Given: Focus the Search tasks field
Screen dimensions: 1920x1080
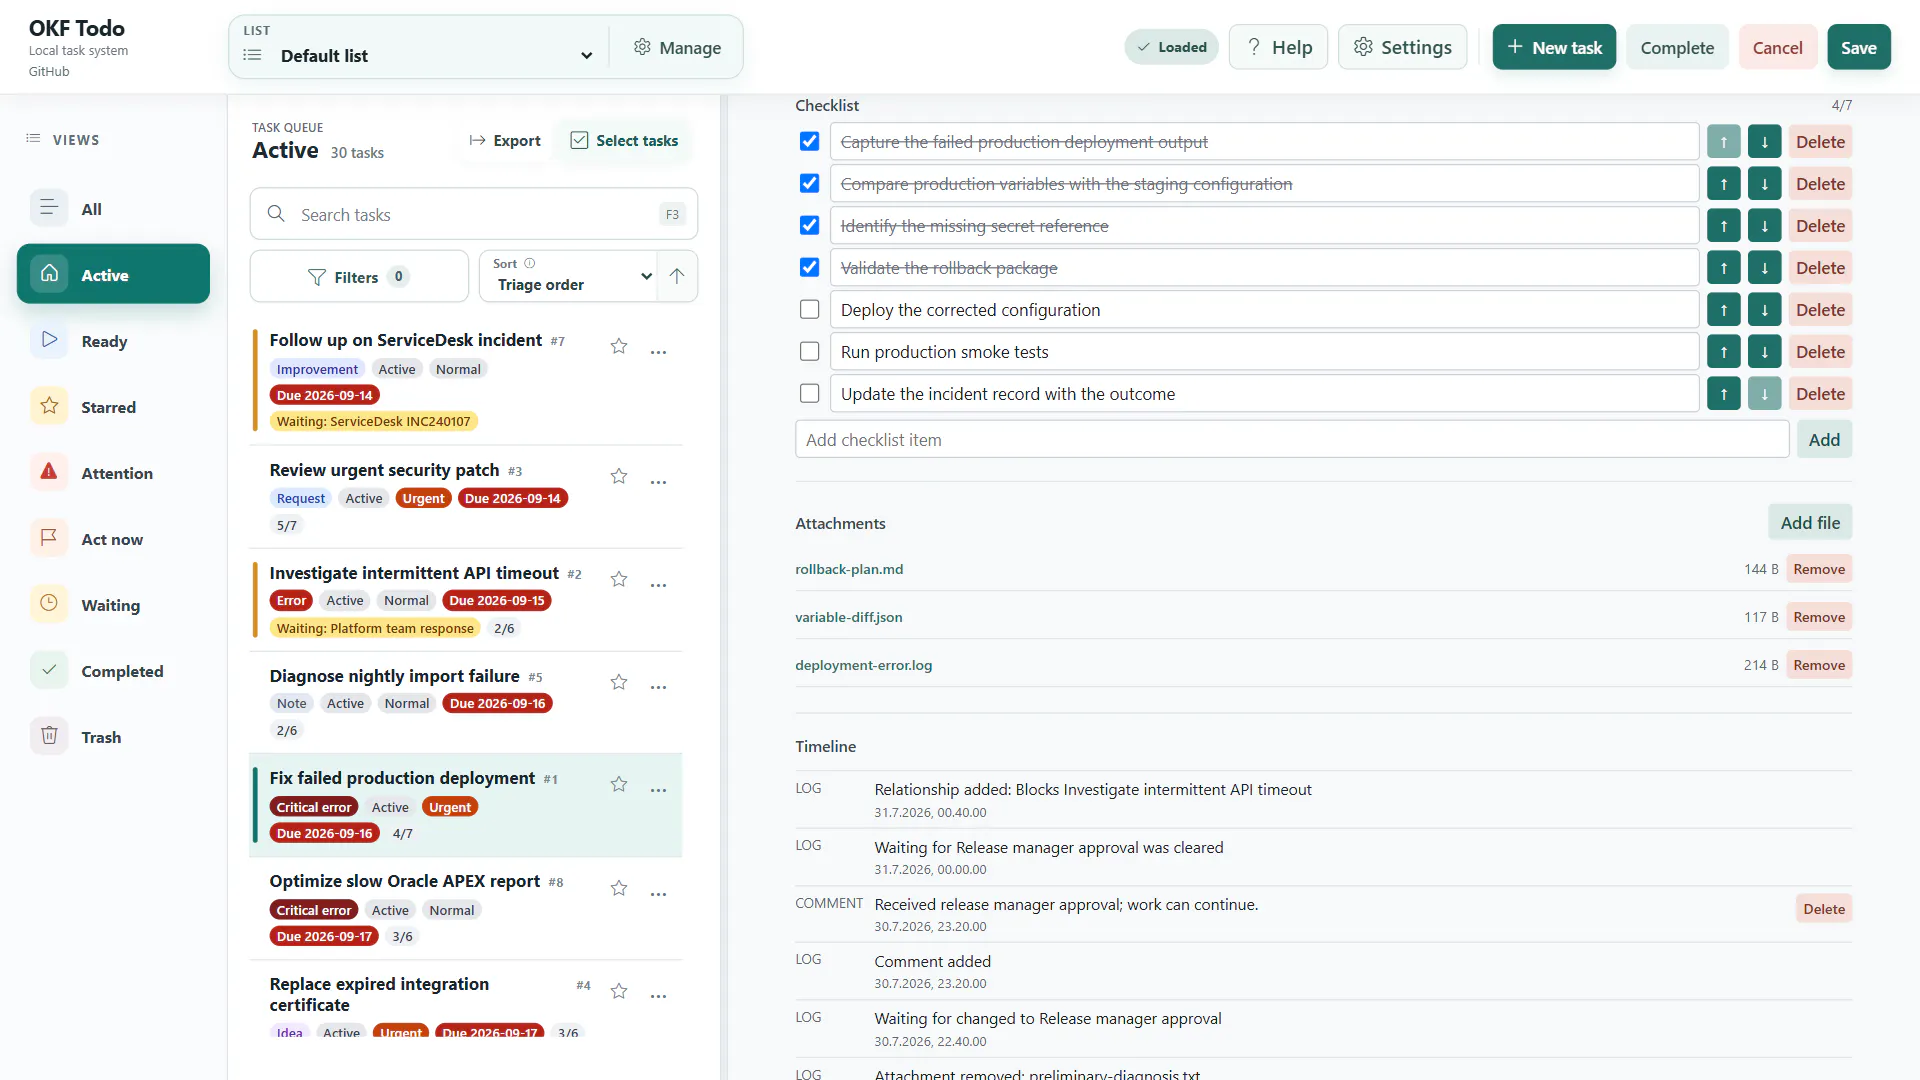Looking at the screenshot, I should [x=474, y=214].
